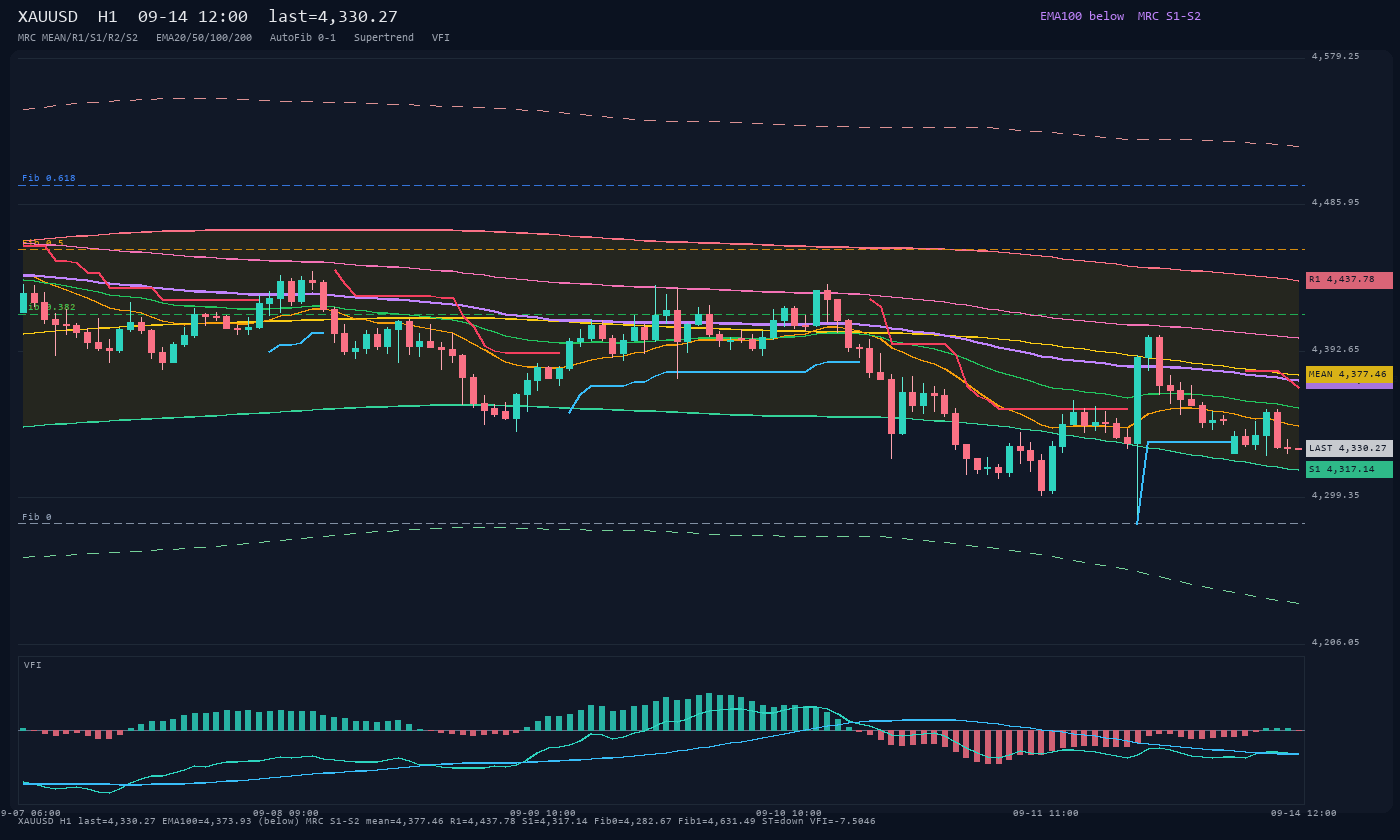Click the S1 4,317.14 price tag

coord(1349,469)
